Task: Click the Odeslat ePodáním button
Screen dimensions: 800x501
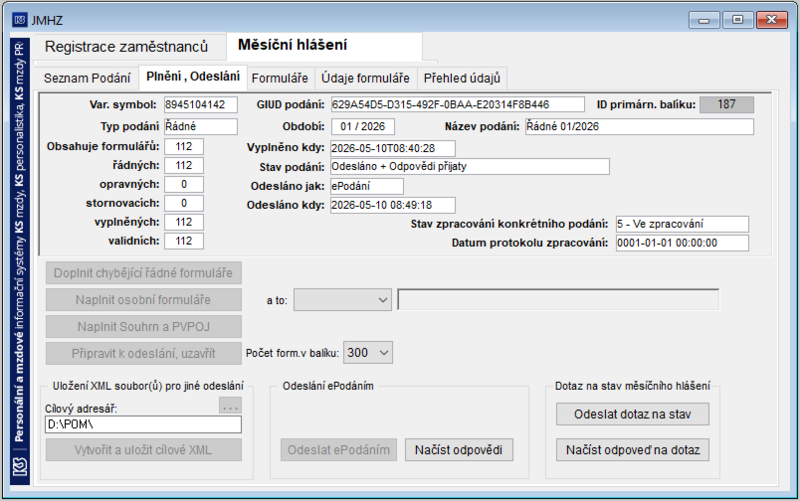Action: (339, 450)
